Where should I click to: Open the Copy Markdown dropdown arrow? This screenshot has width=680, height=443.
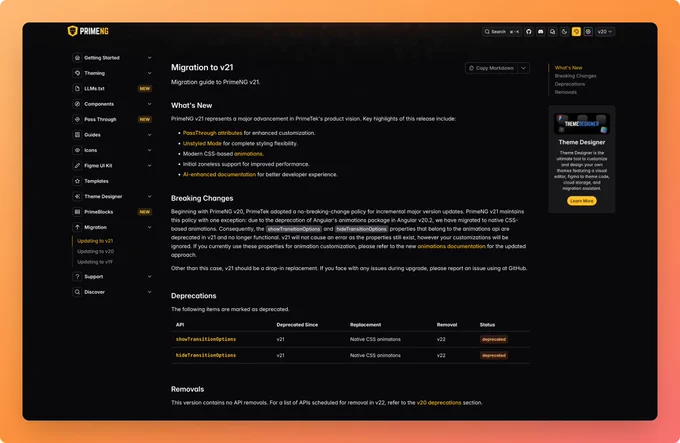click(523, 68)
